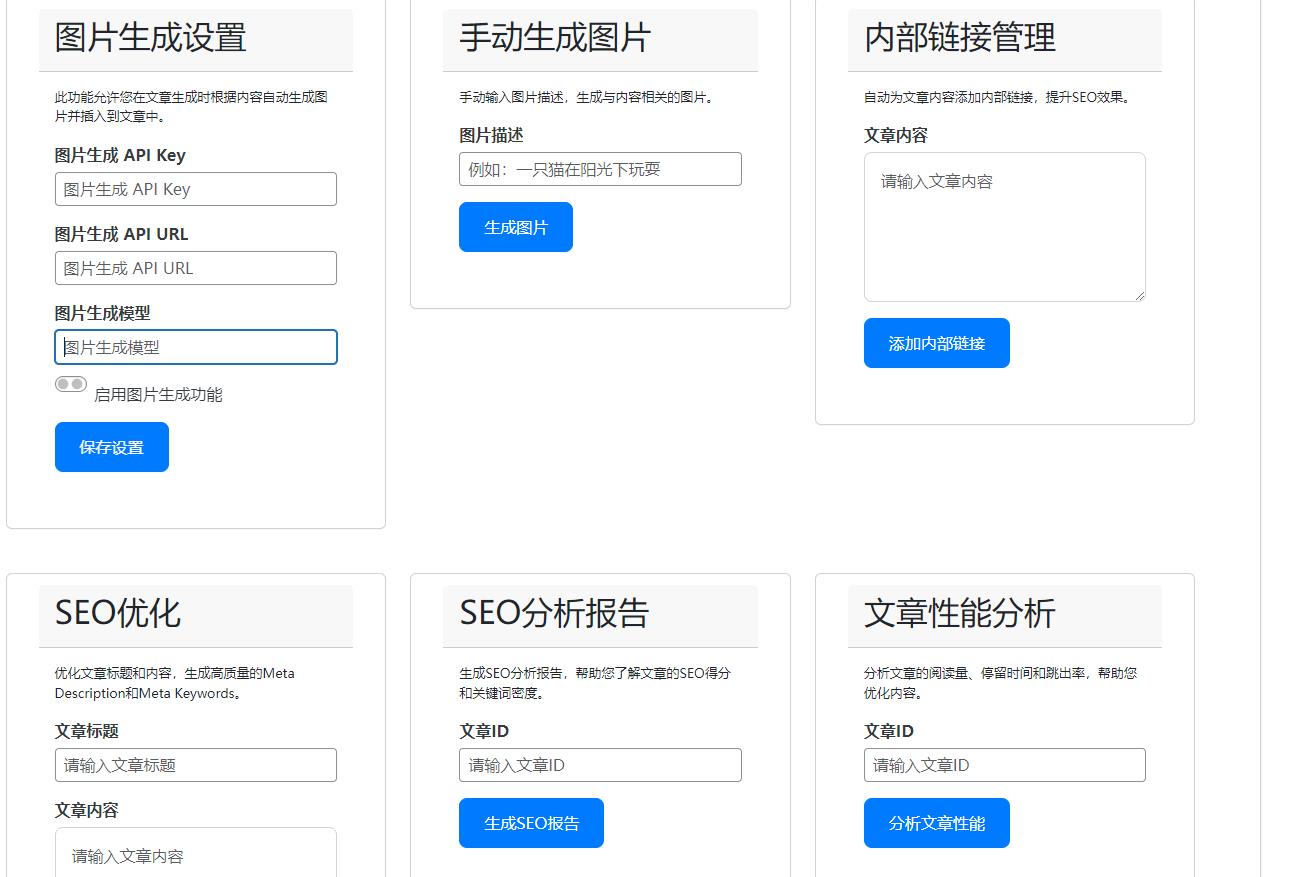Click the 文章内容 textarea under 内部链接管理

tap(1004, 226)
